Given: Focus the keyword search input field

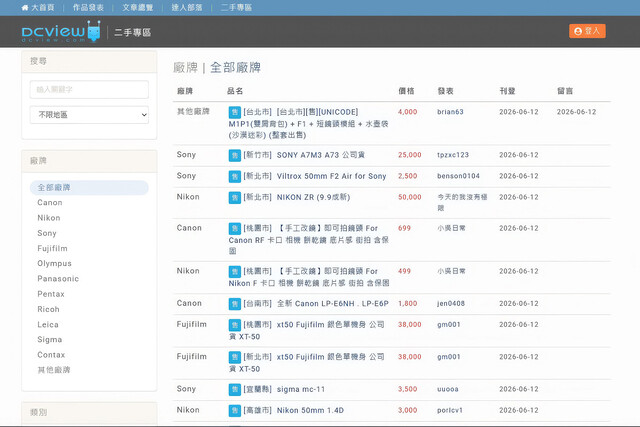Looking at the screenshot, I should [x=89, y=89].
